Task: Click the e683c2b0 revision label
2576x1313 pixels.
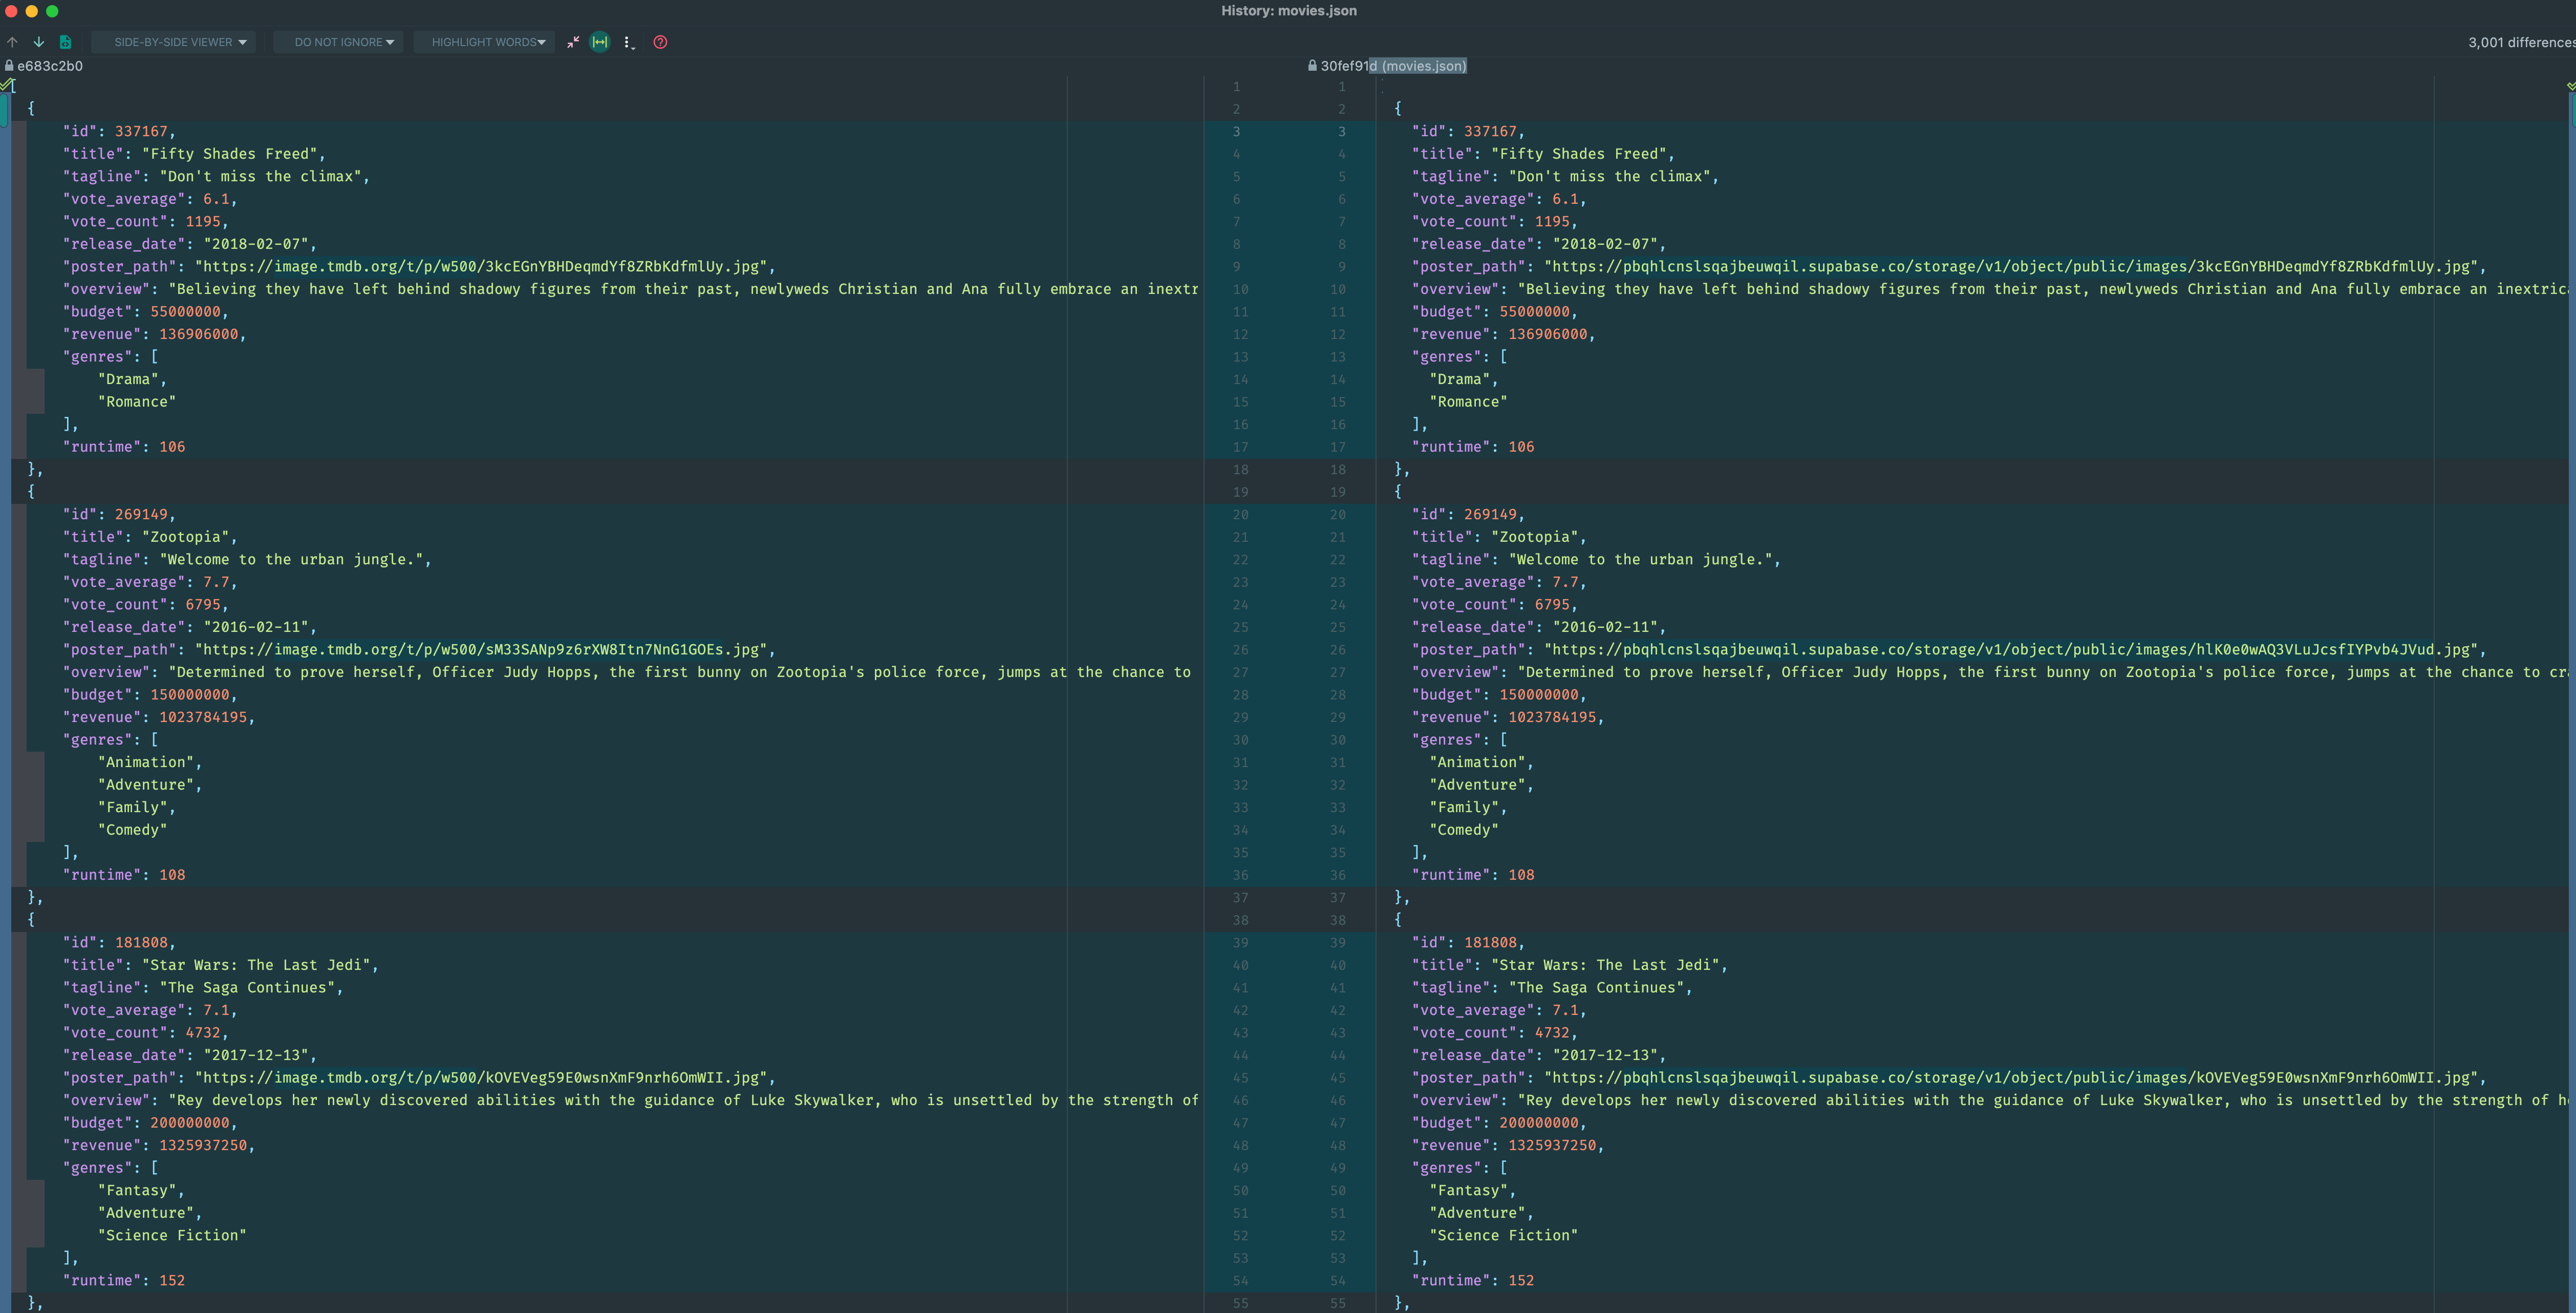Action: 50,66
